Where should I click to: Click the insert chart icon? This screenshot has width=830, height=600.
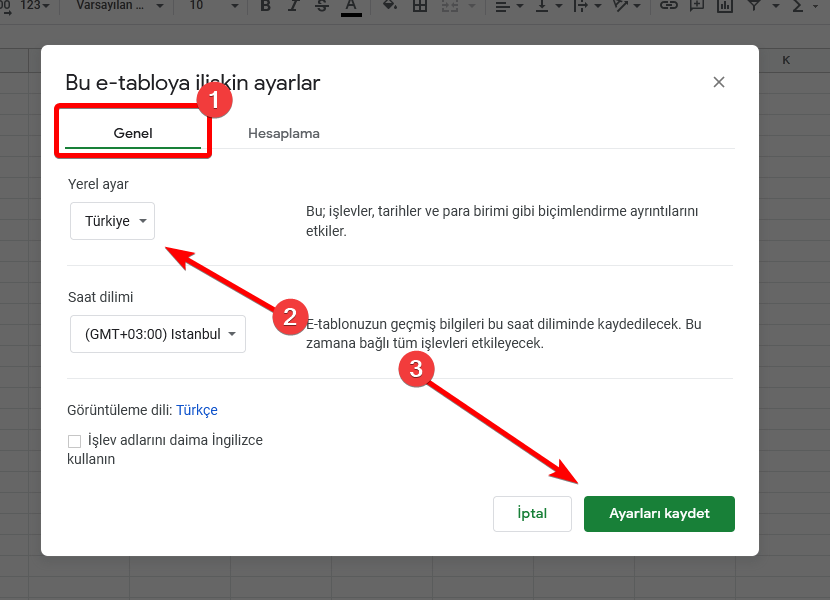coord(725,6)
